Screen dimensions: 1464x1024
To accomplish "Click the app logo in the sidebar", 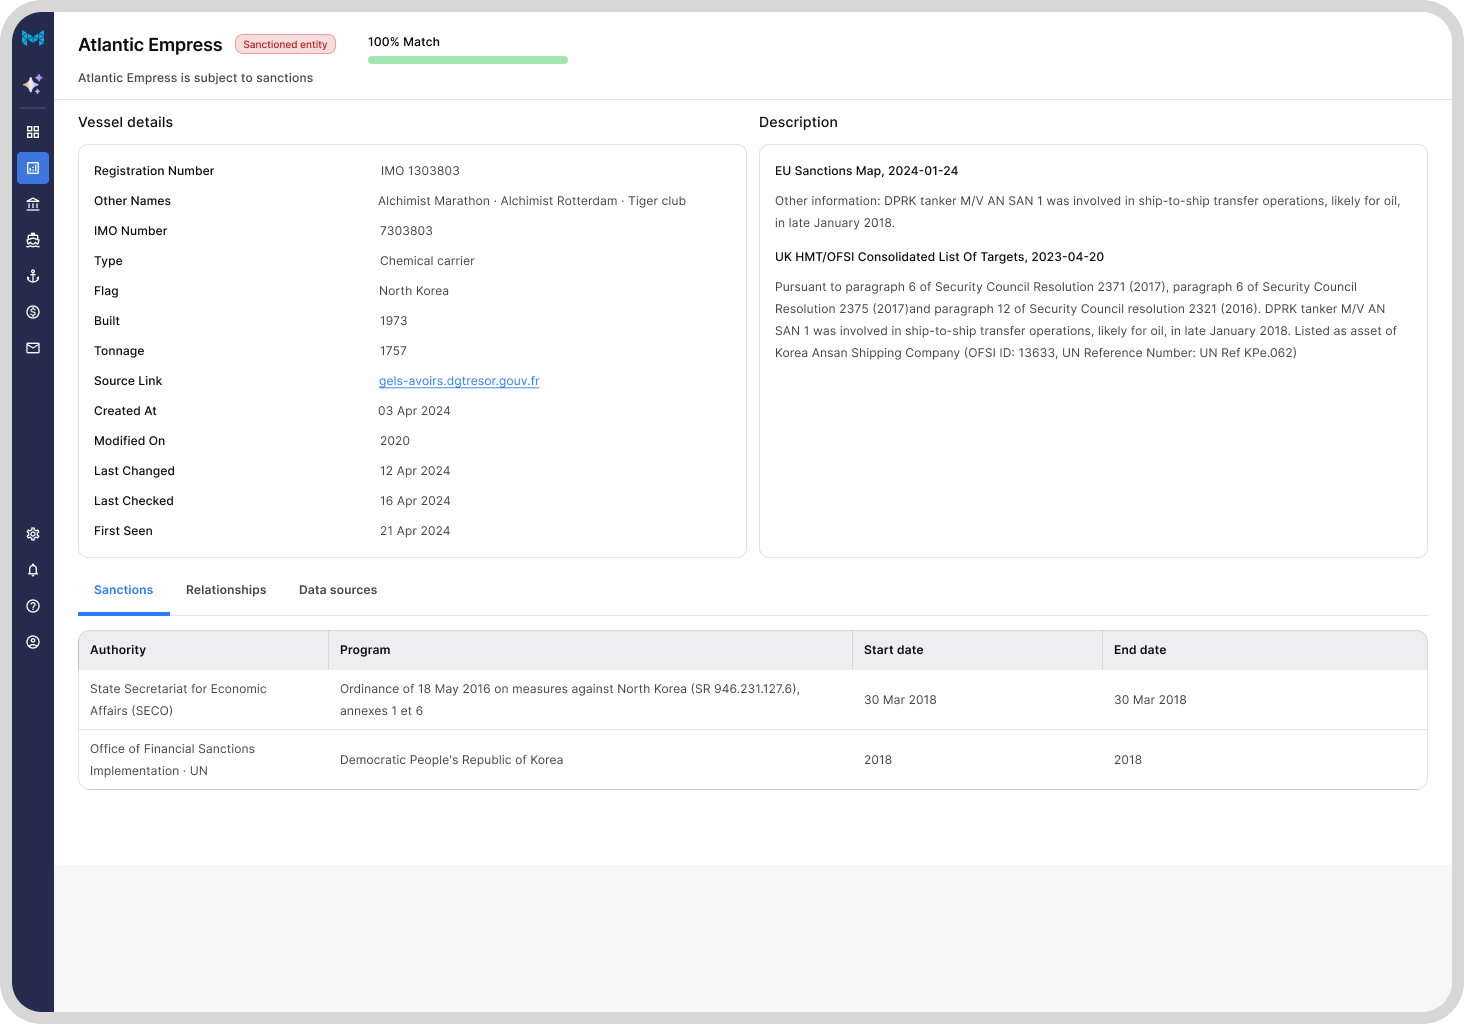I will pyautogui.click(x=33, y=38).
